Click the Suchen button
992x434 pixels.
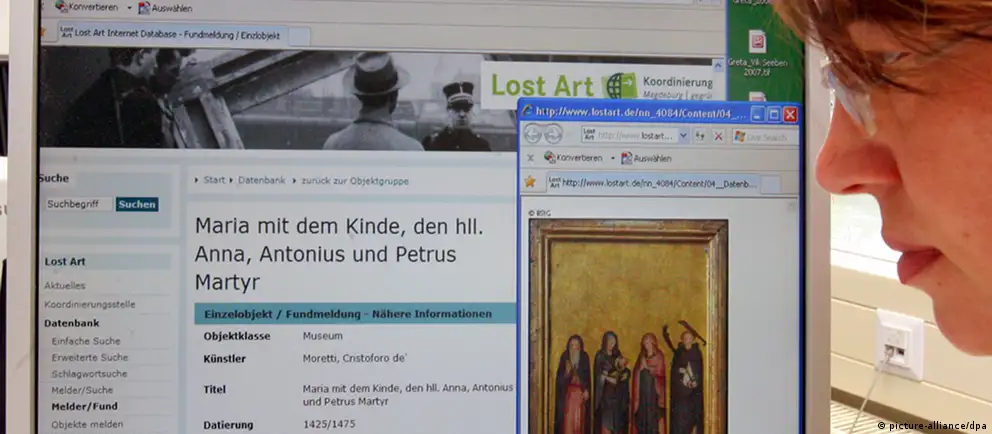137,204
